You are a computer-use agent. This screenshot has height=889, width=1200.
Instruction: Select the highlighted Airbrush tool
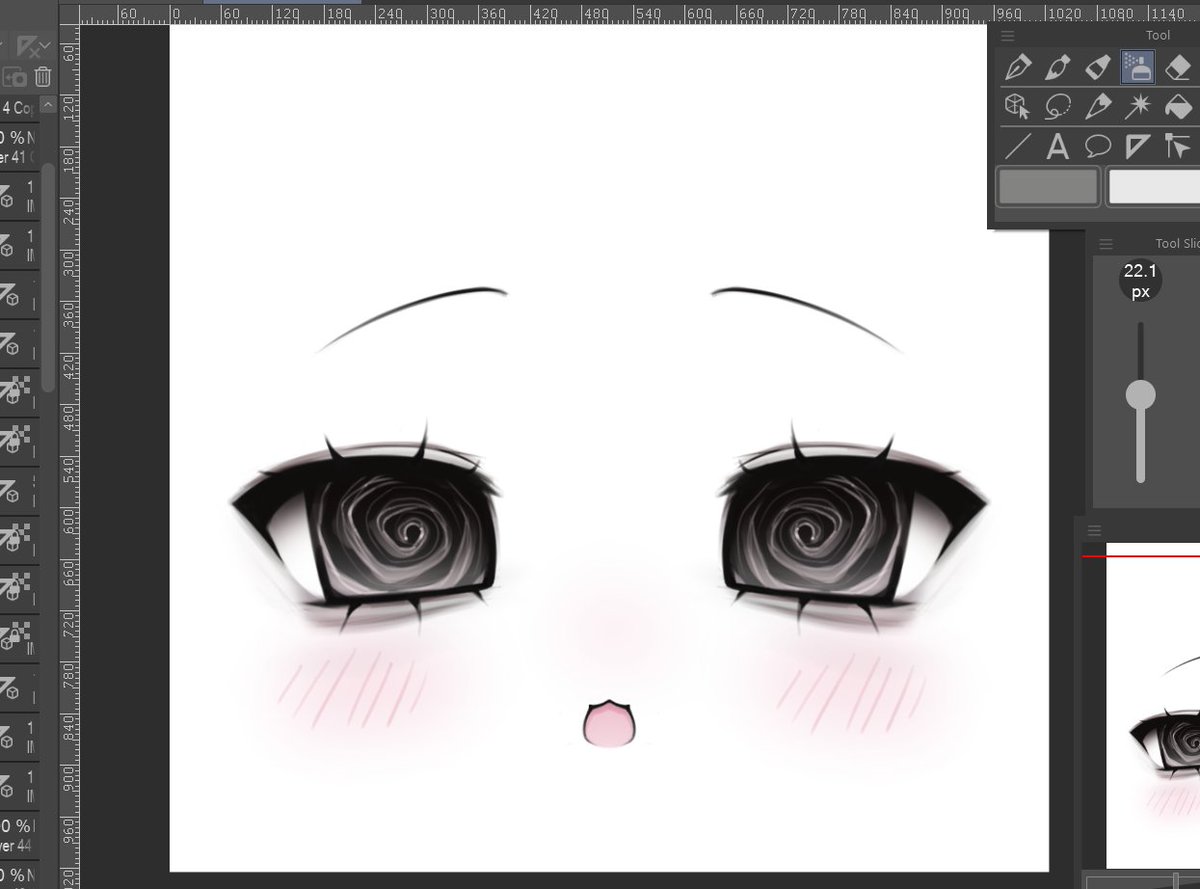[x=1138, y=67]
